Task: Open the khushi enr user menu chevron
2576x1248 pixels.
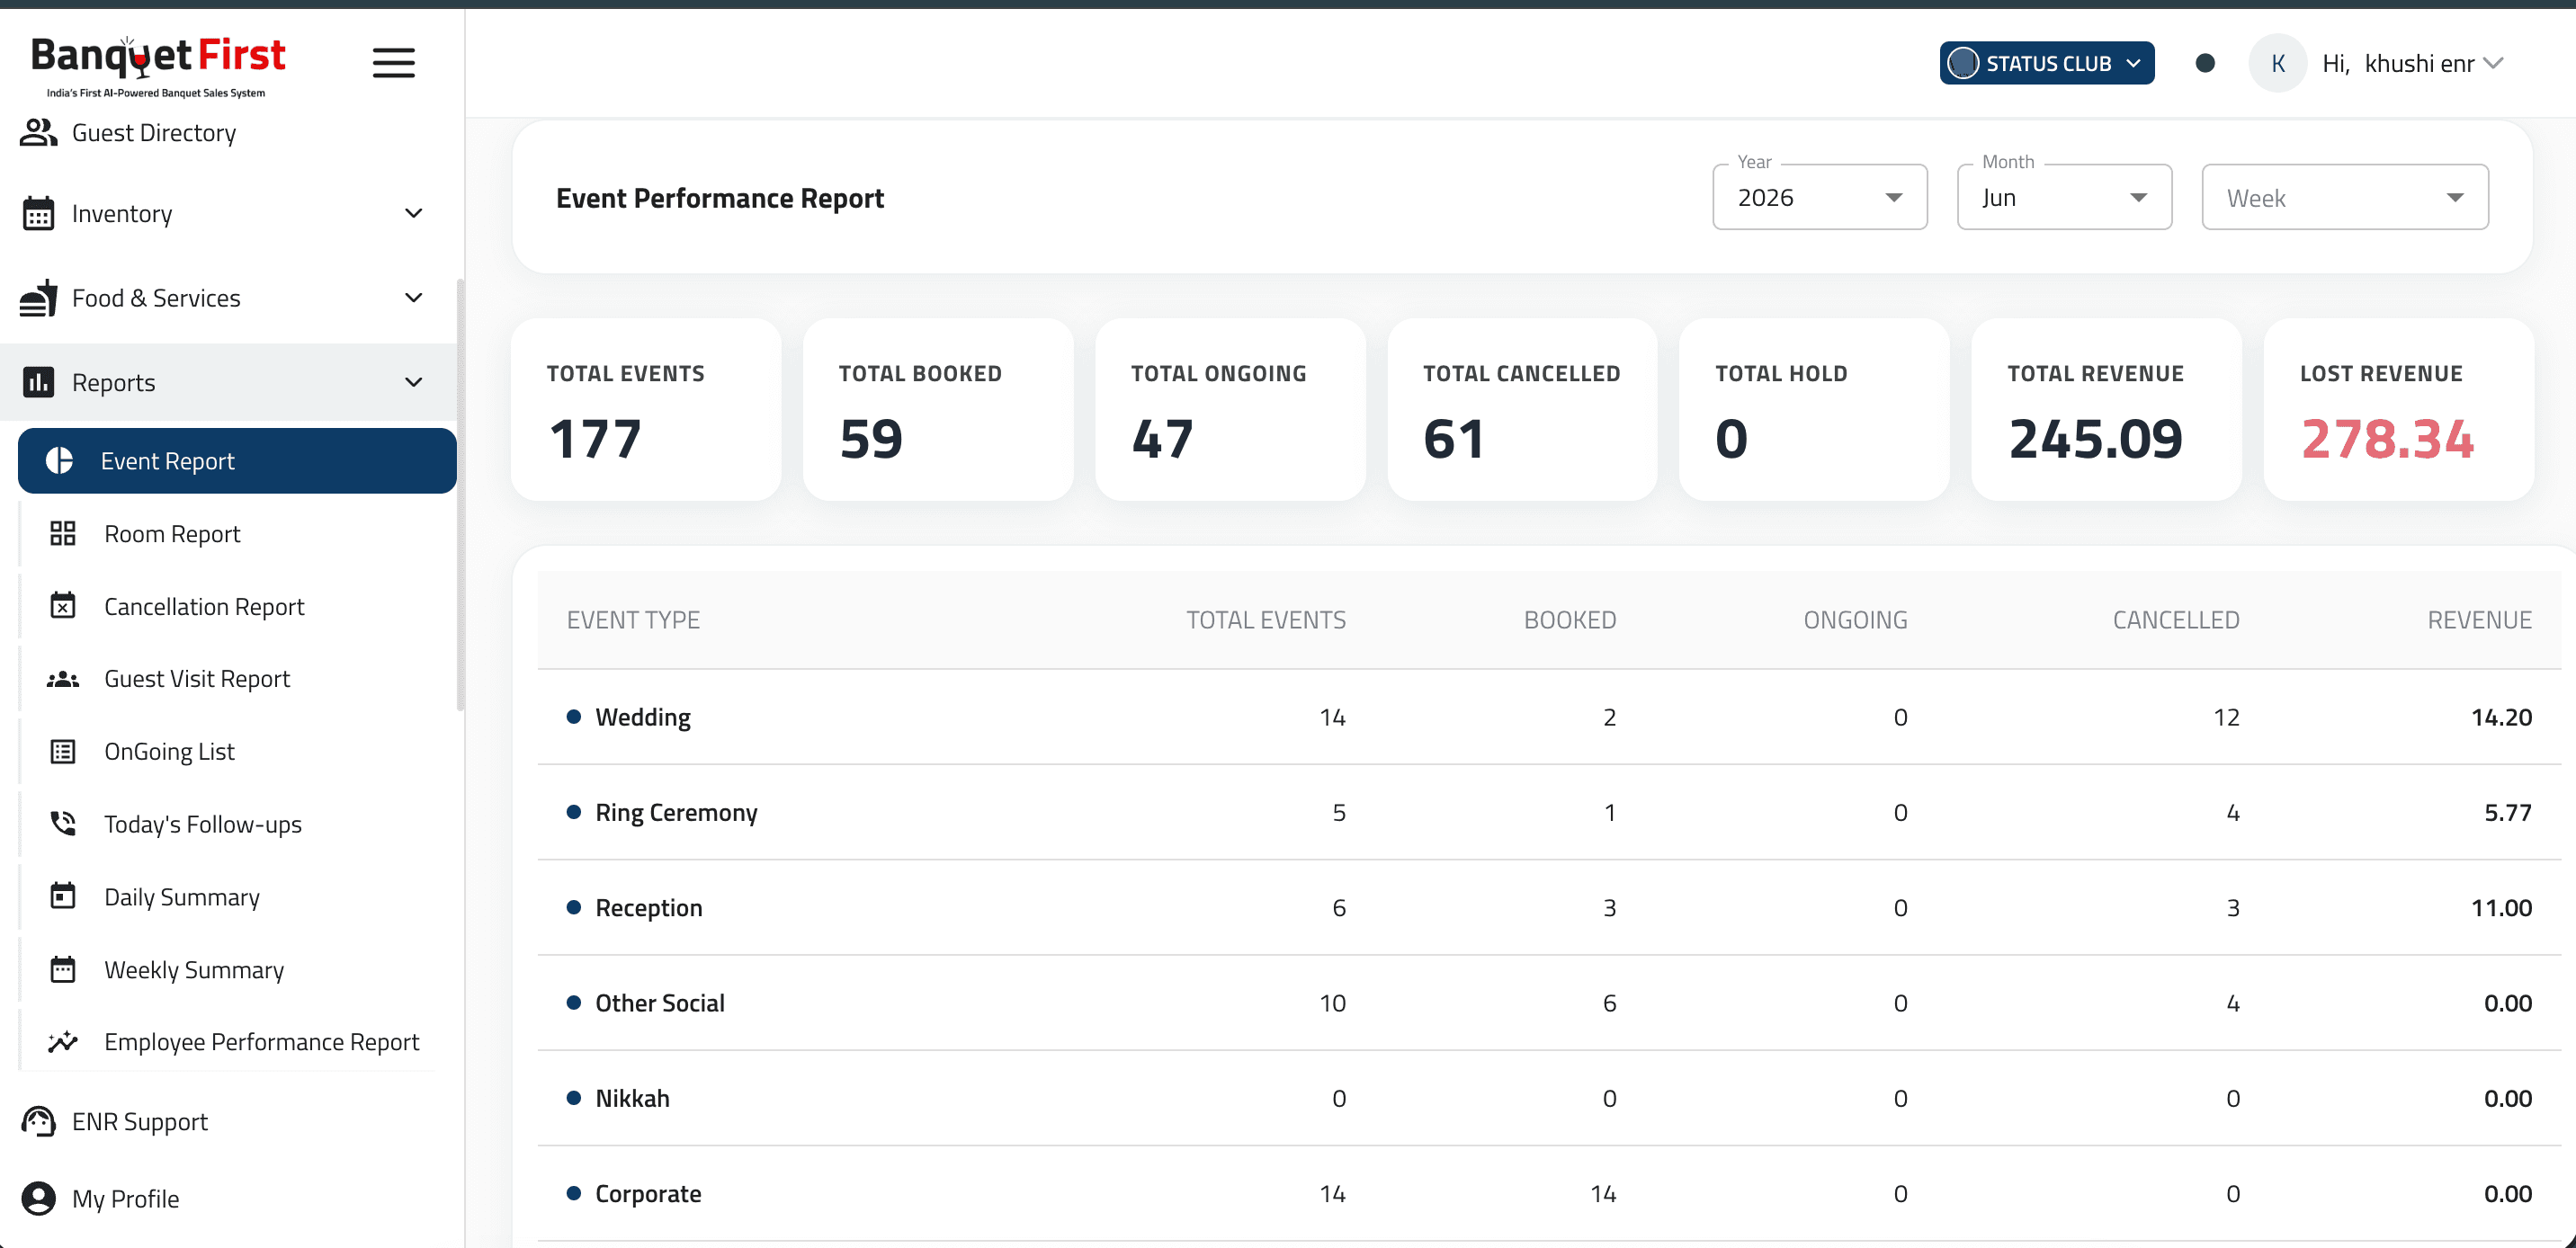Action: click(x=2494, y=63)
